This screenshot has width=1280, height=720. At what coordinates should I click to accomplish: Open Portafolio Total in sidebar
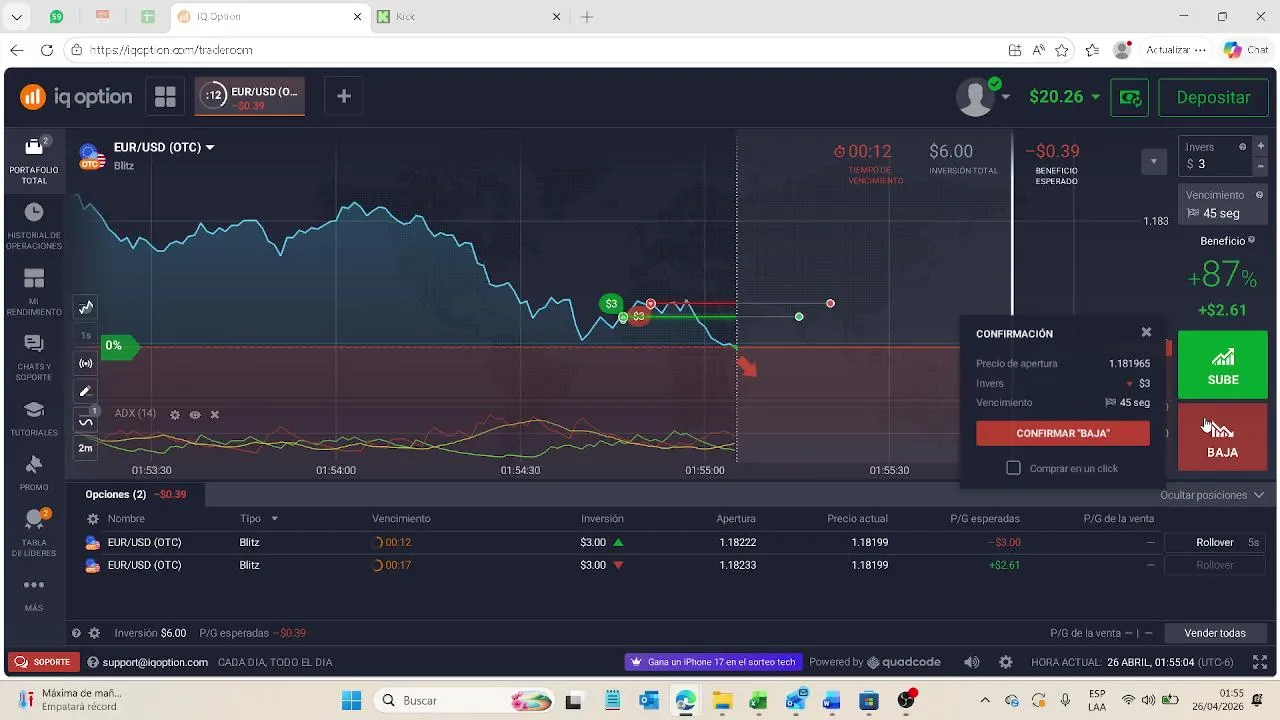pos(34,160)
